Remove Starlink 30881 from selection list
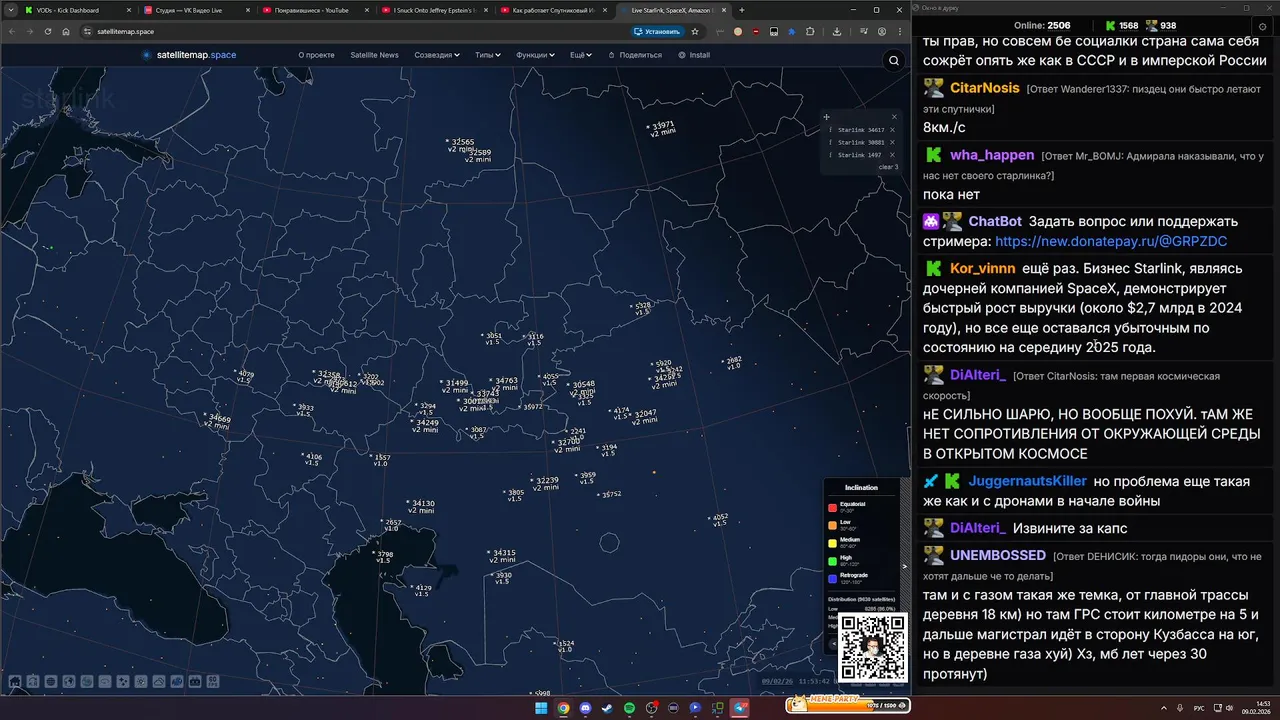Viewport: 1280px width, 720px height. (x=892, y=142)
